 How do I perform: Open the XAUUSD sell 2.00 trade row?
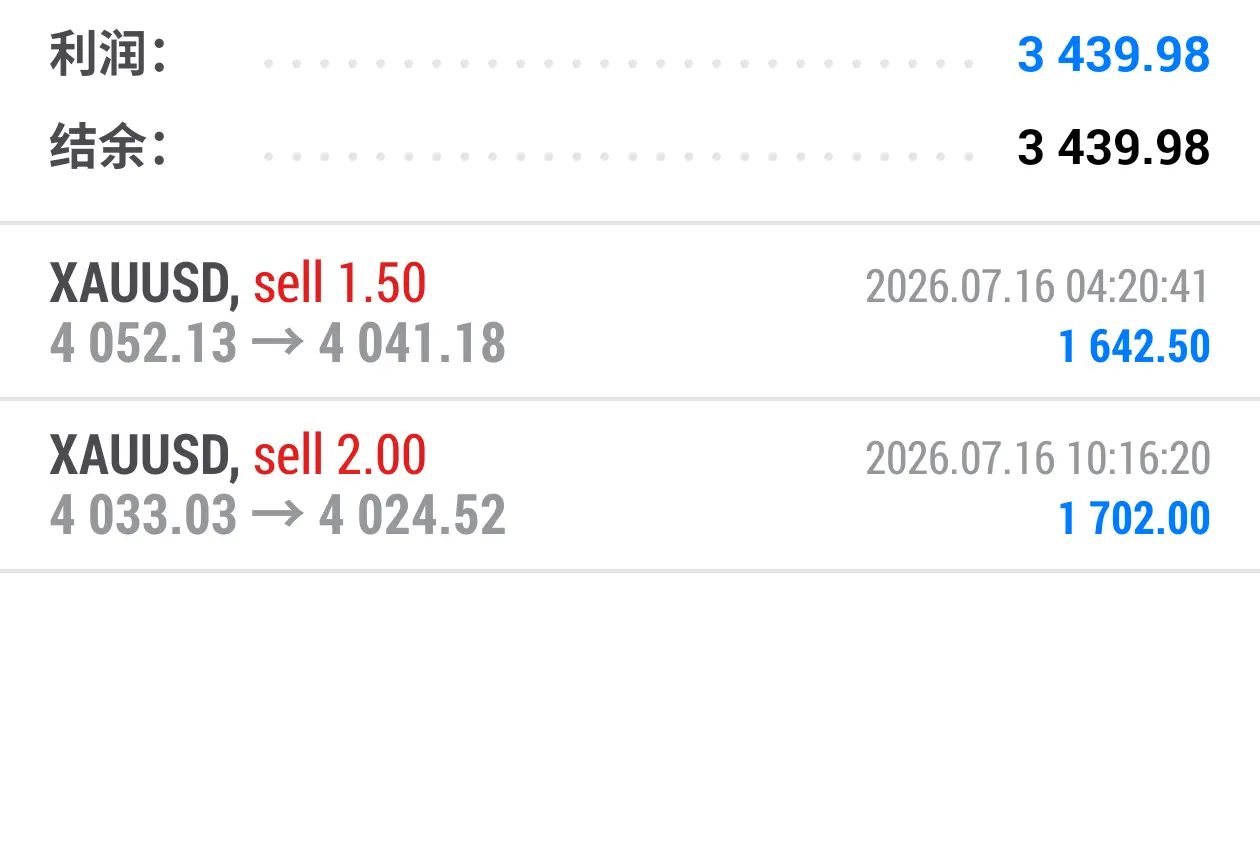coord(630,485)
